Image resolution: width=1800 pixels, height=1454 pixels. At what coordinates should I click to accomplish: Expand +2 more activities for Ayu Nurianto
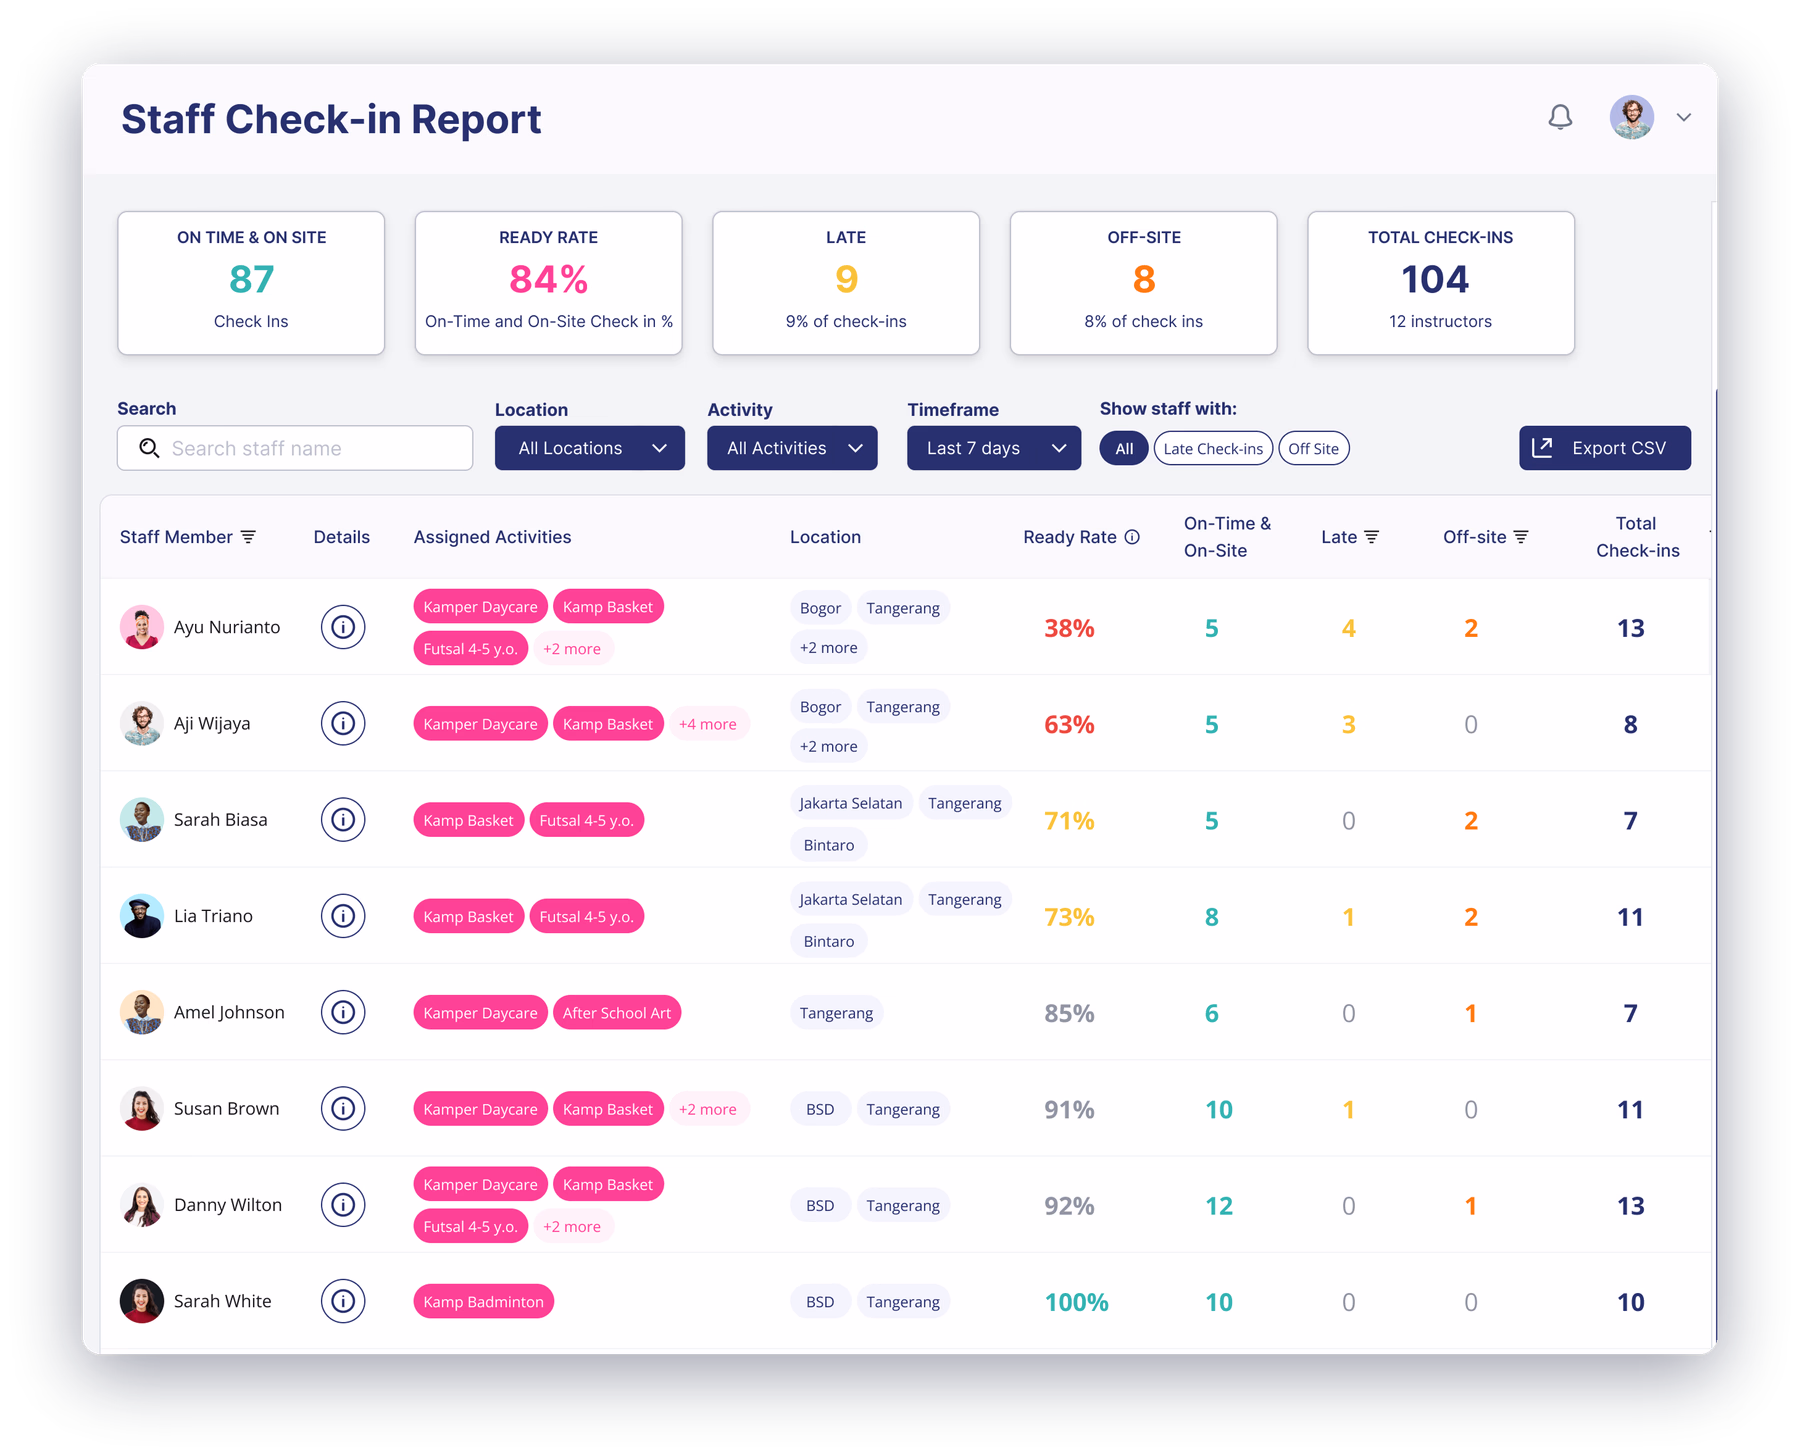click(572, 648)
